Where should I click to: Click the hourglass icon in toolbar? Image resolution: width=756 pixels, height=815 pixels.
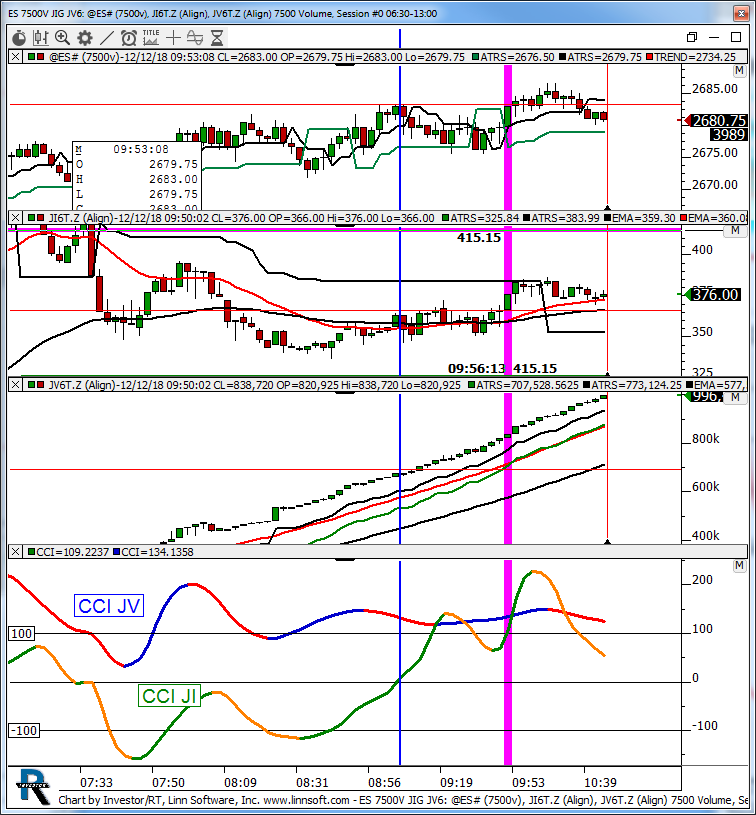(217, 37)
